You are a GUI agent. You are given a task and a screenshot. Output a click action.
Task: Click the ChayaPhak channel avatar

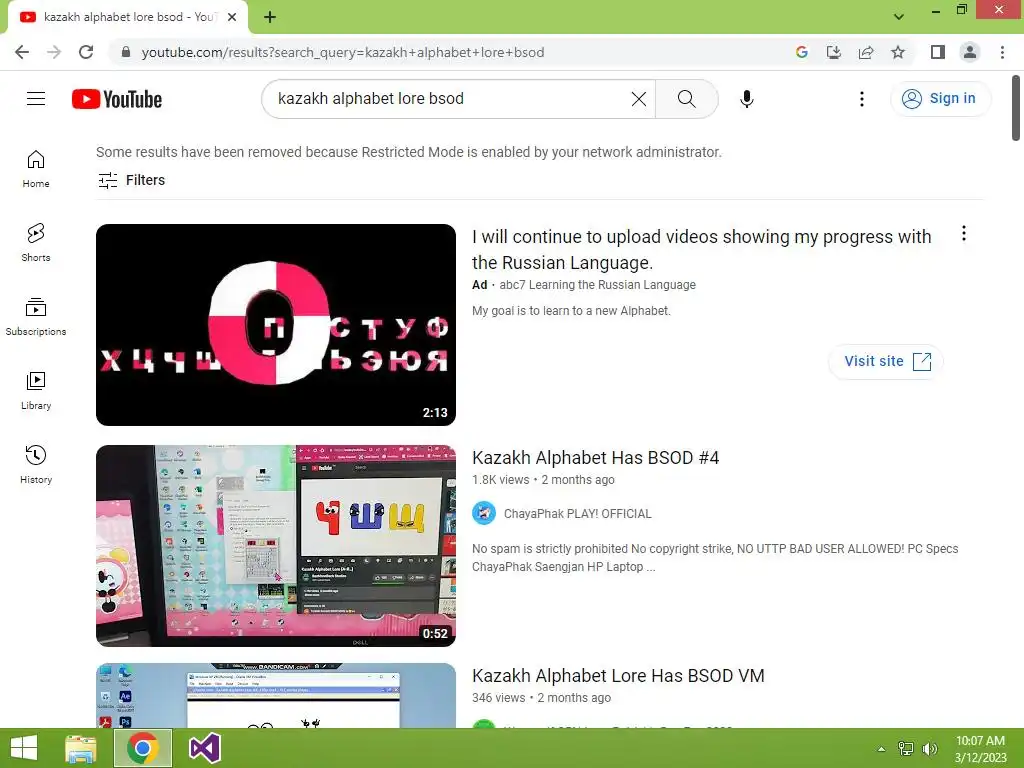484,513
